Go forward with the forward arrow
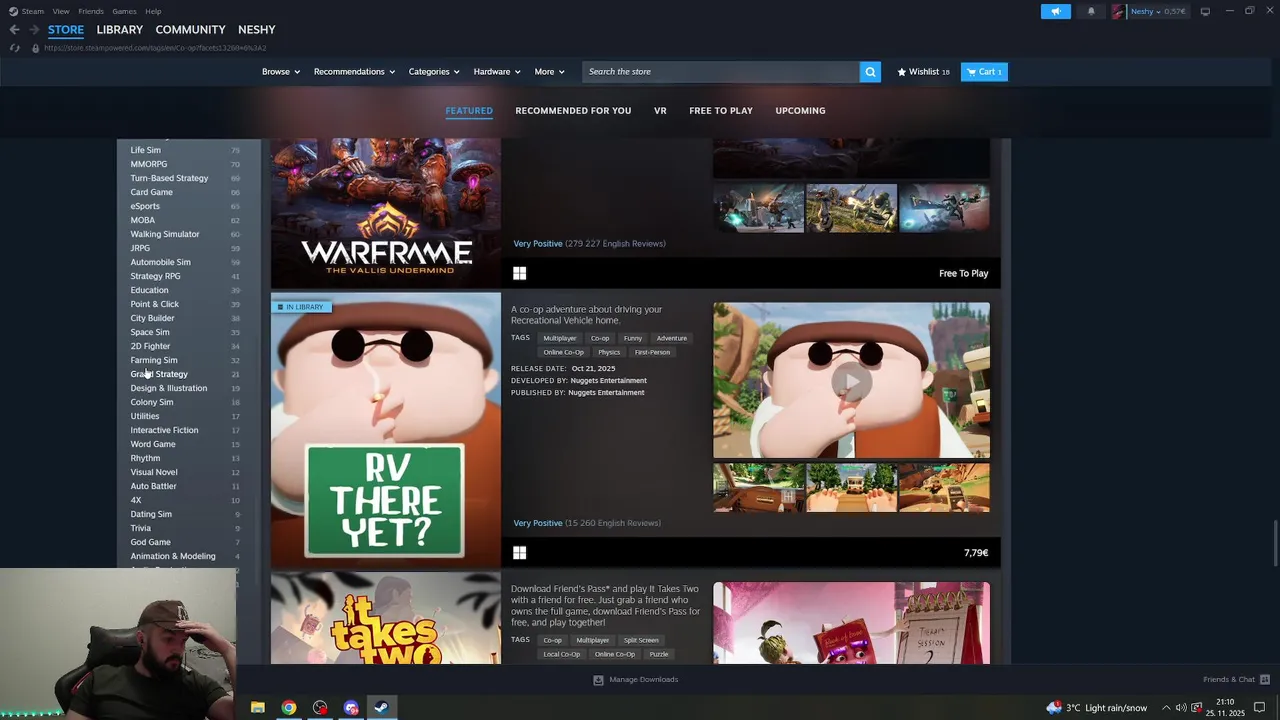 coord(33,30)
